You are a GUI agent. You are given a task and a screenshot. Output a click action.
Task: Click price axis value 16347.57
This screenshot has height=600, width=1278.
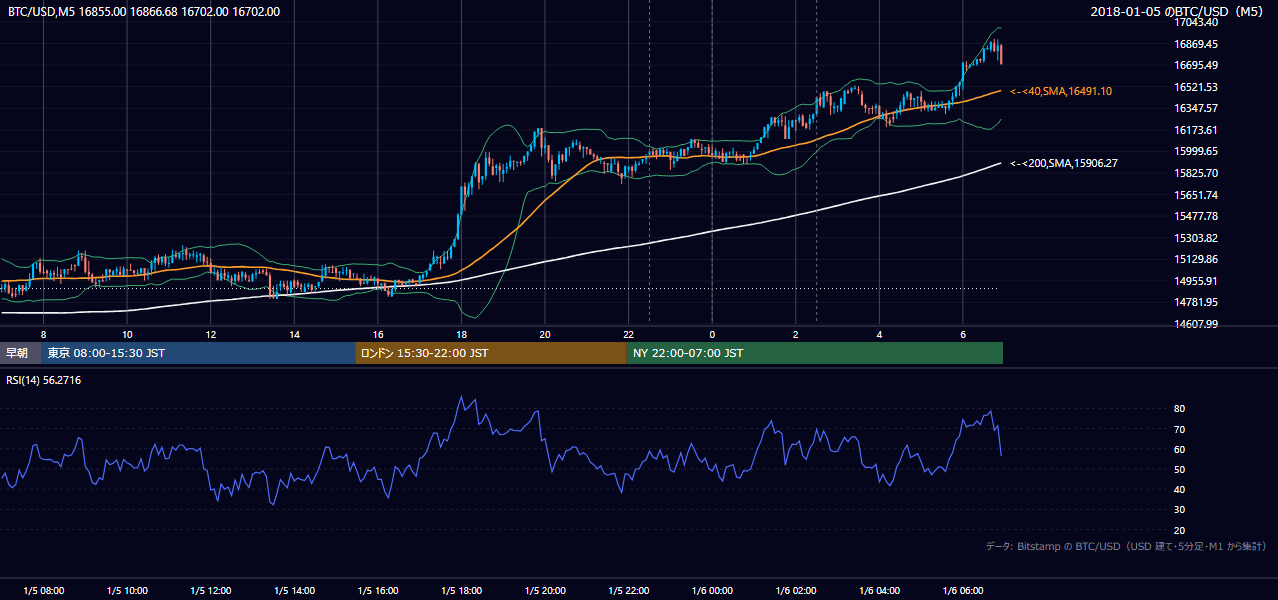(x=1196, y=108)
